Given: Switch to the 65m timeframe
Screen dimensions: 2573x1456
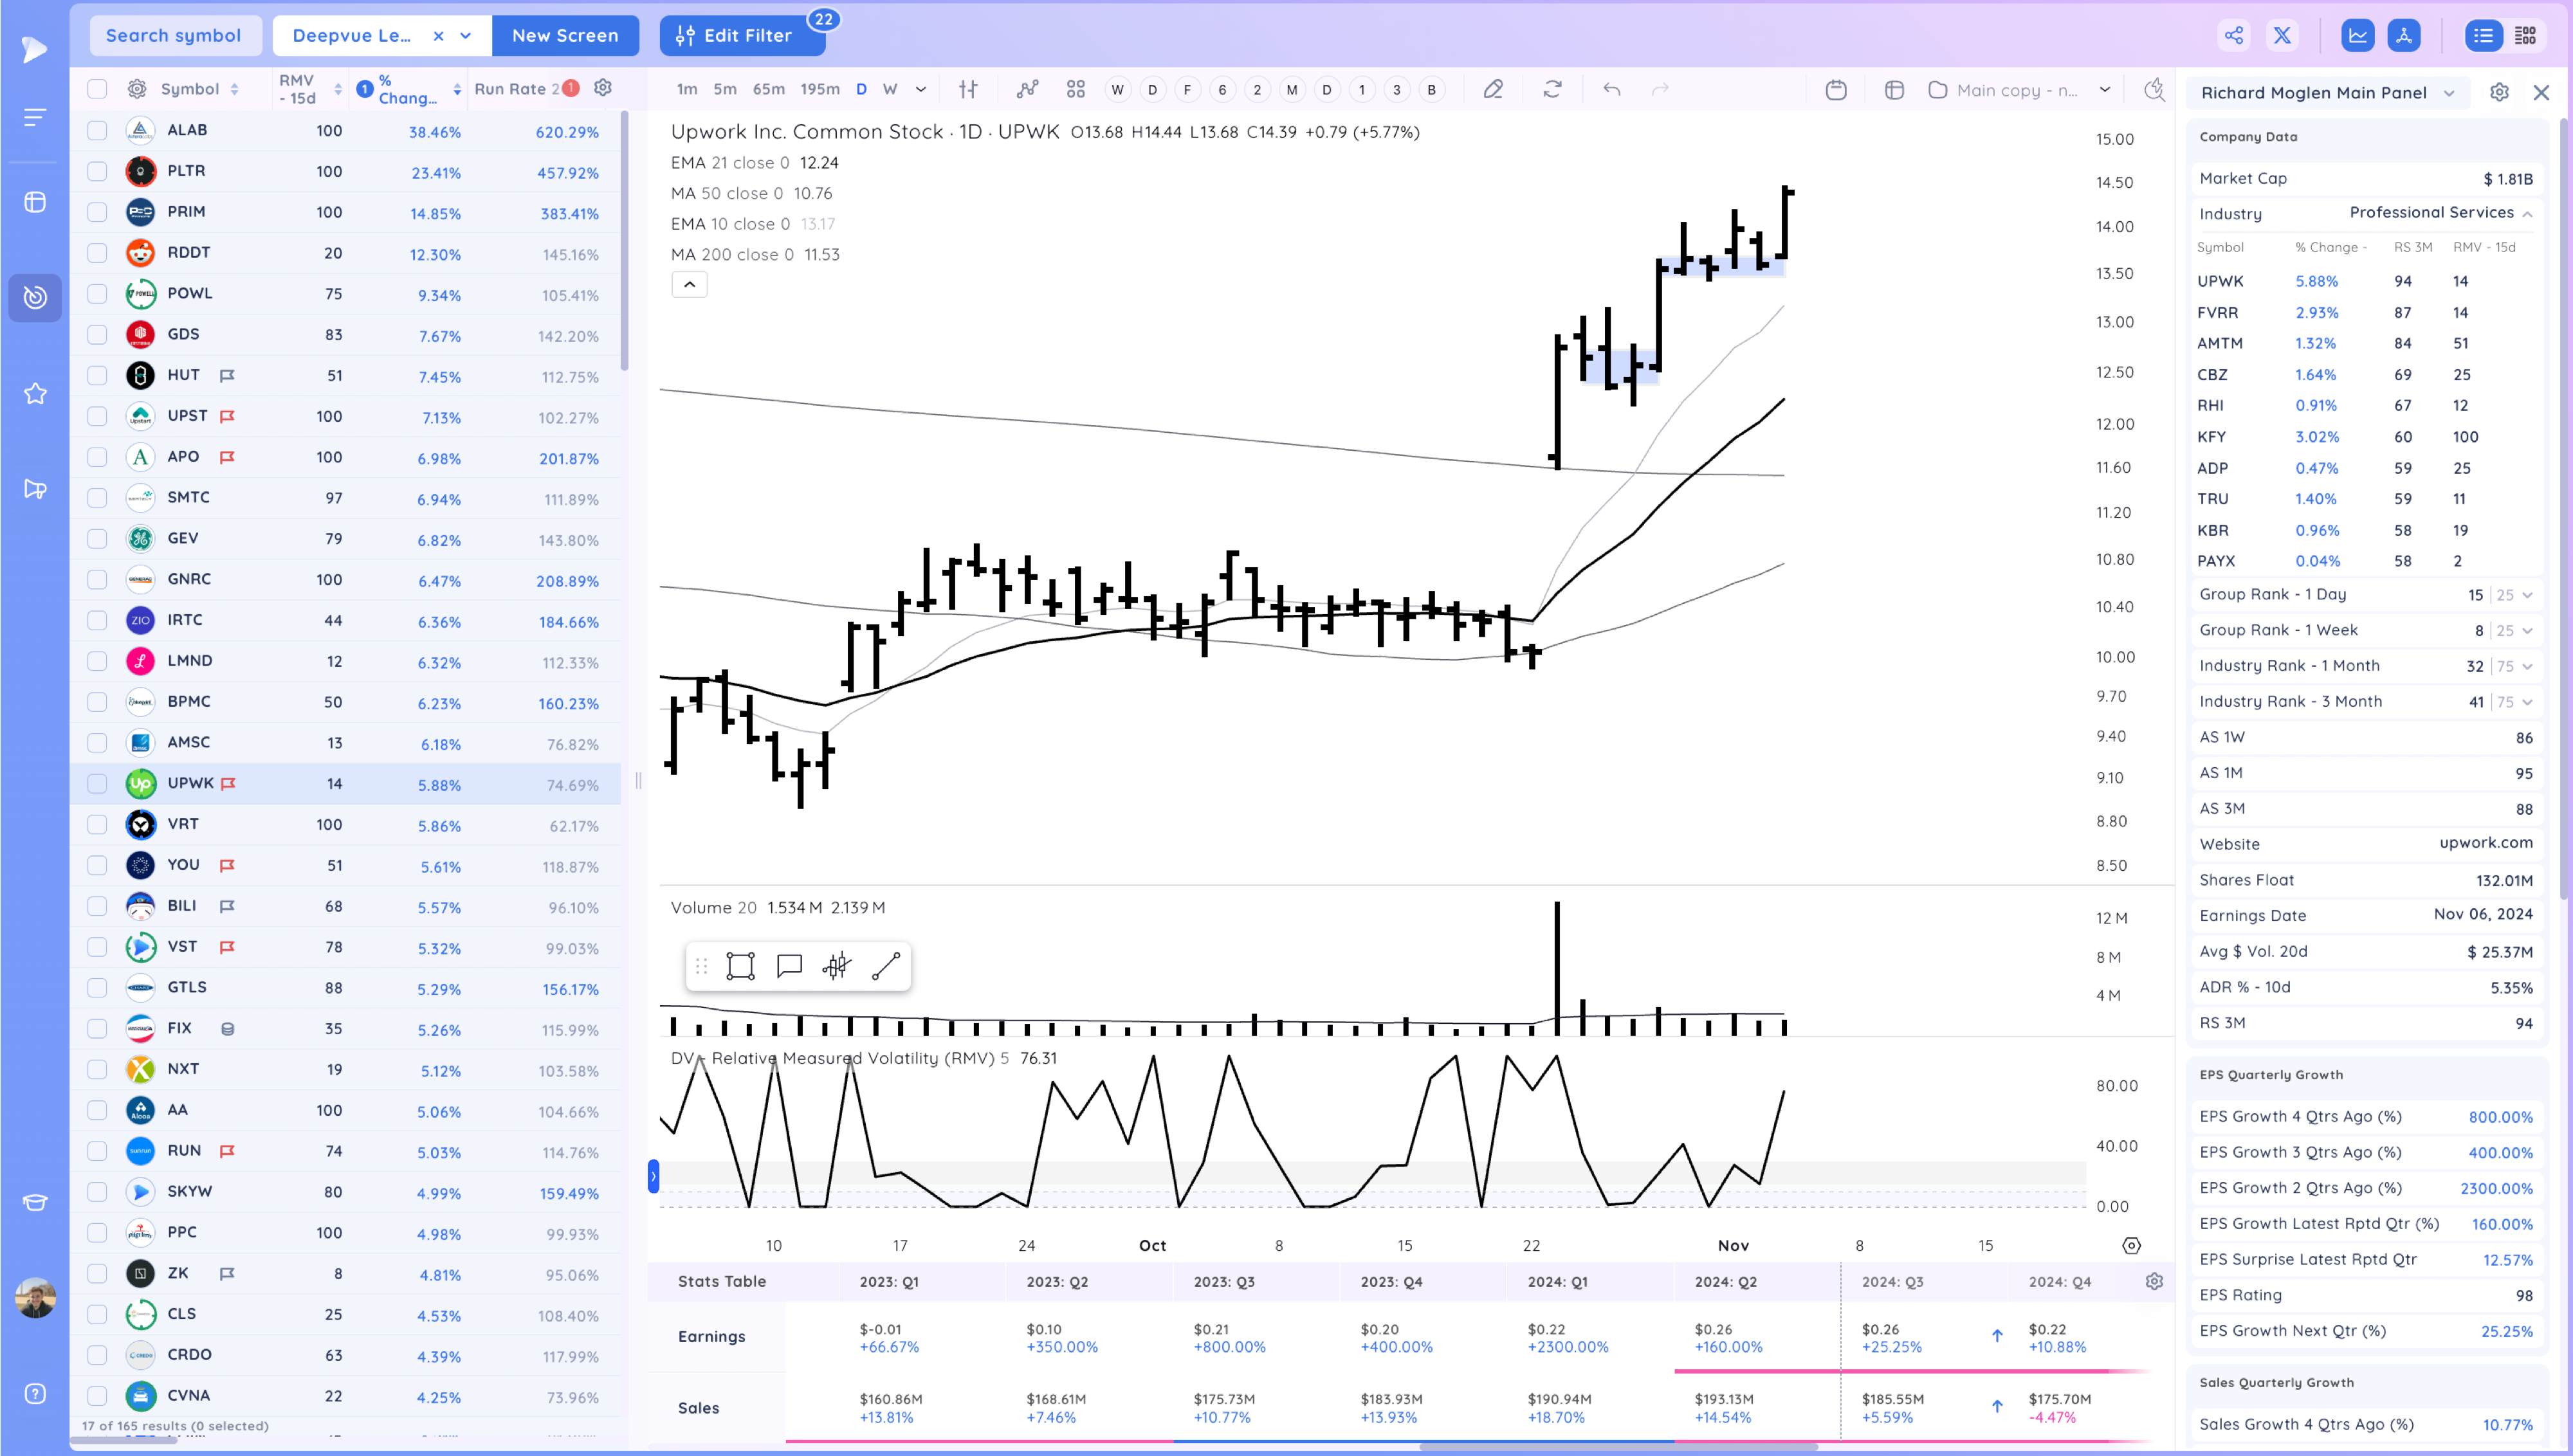Looking at the screenshot, I should [x=768, y=89].
